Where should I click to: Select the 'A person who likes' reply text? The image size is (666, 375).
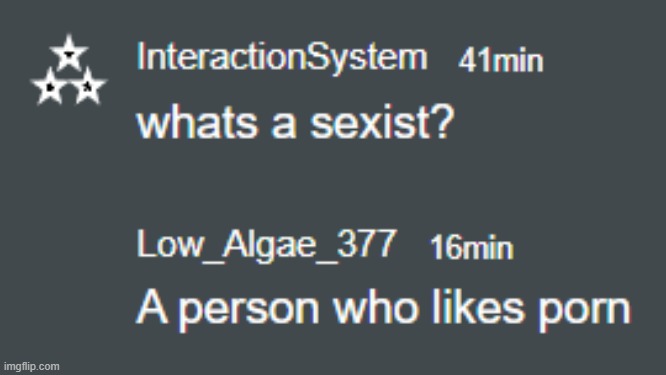click(330, 308)
